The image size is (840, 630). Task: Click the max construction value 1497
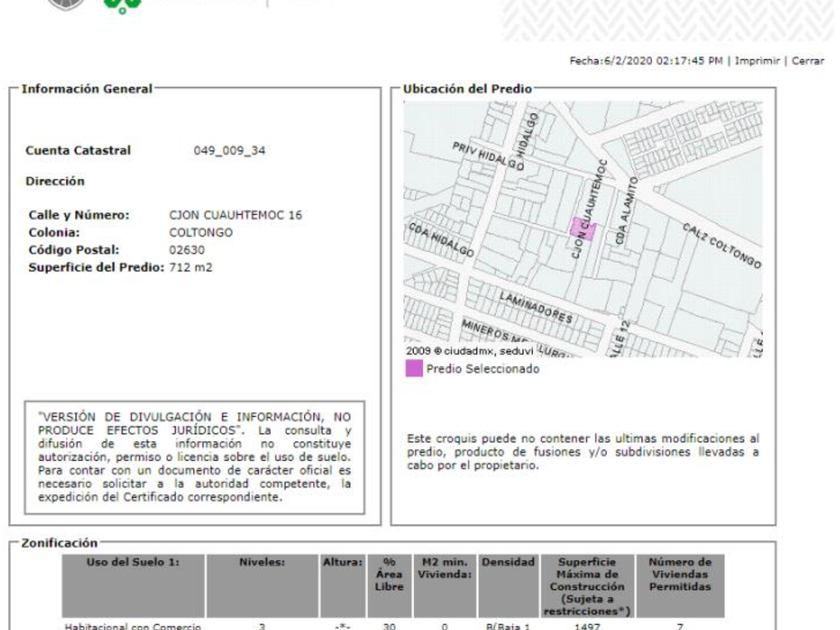[x=587, y=626]
